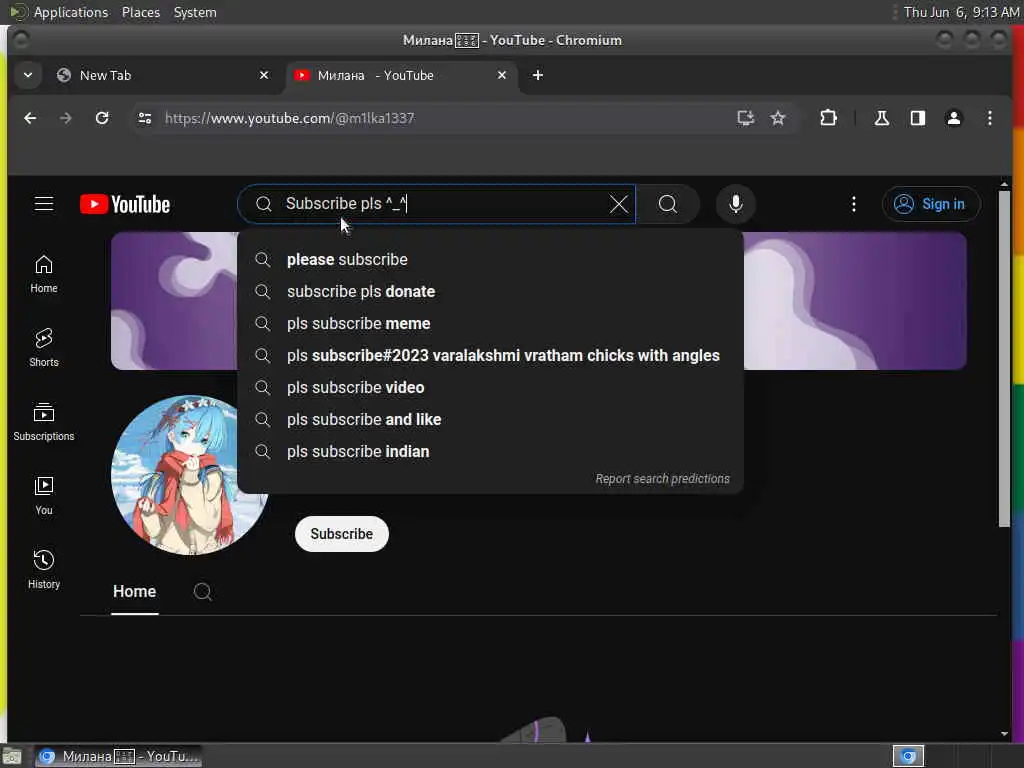Click the channel avatar picture
The height and width of the screenshot is (768, 1024).
189,475
